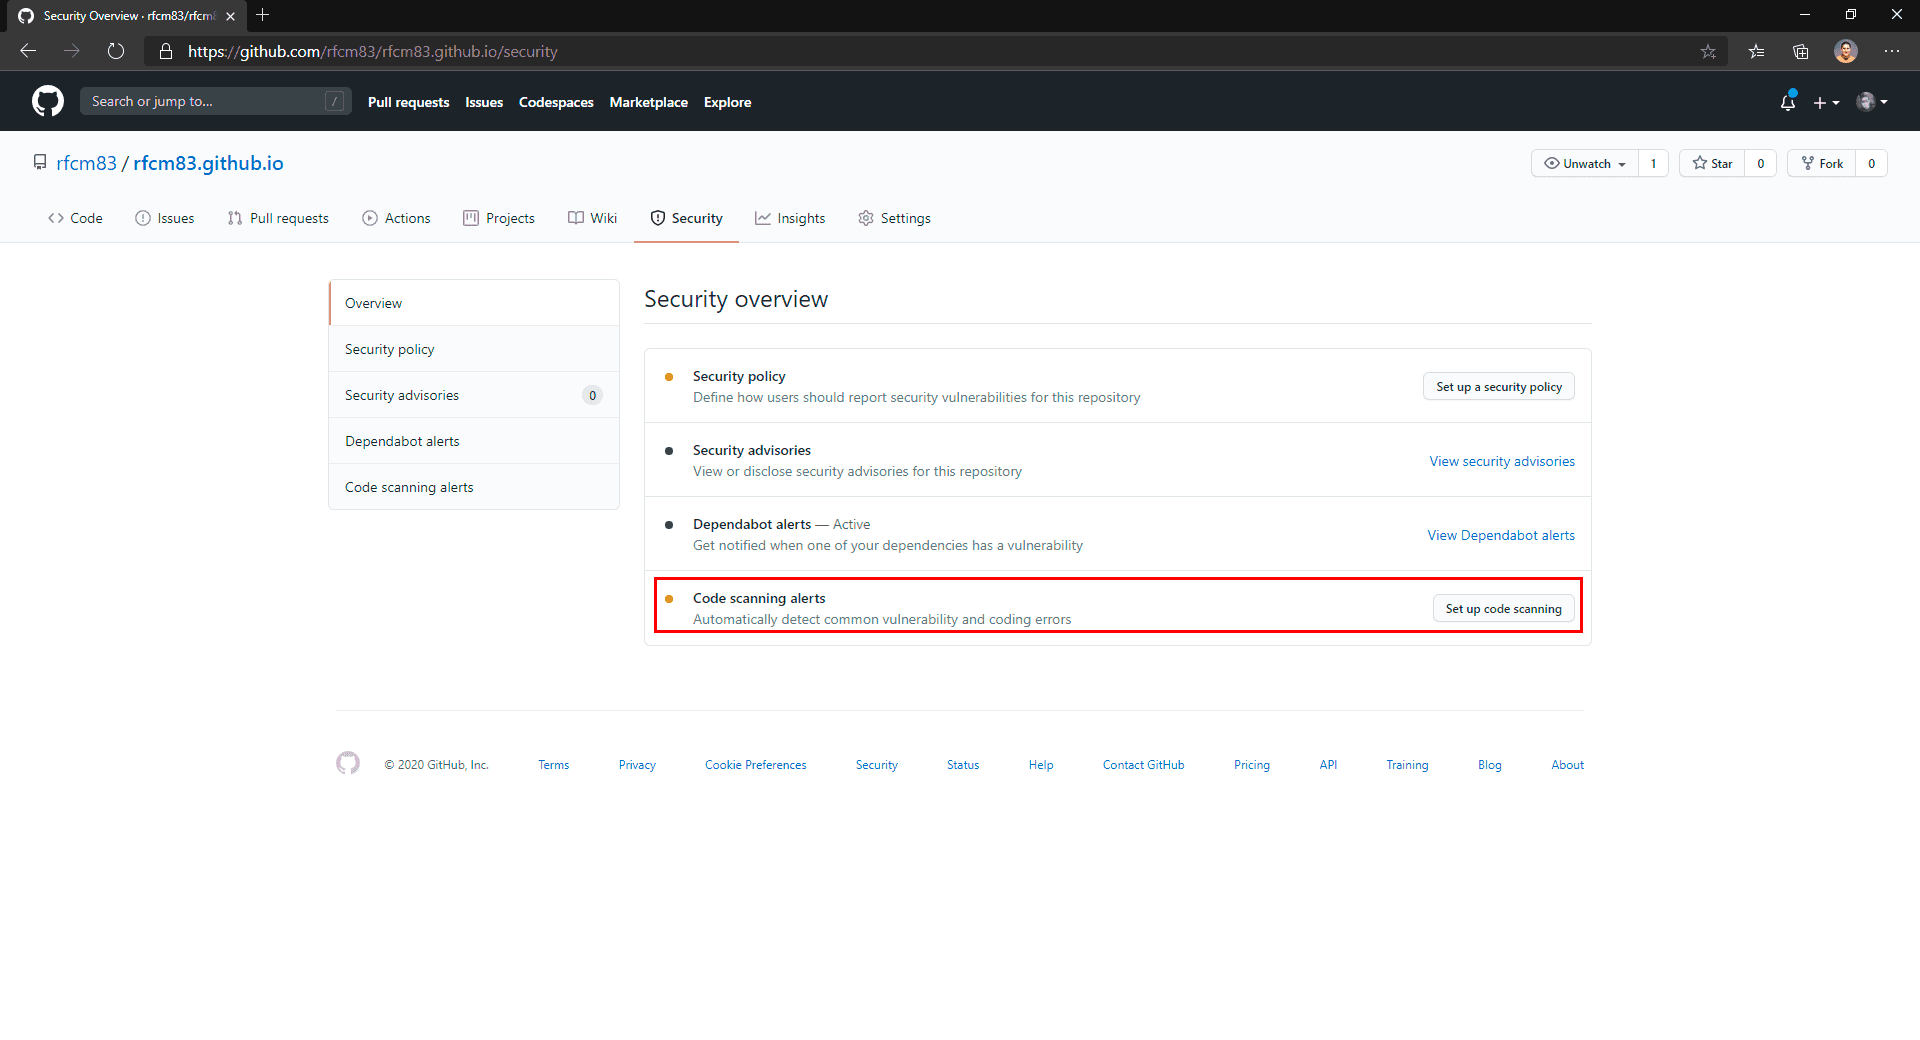Open the footer Training link
The height and width of the screenshot is (1040, 1920).
(1407, 765)
